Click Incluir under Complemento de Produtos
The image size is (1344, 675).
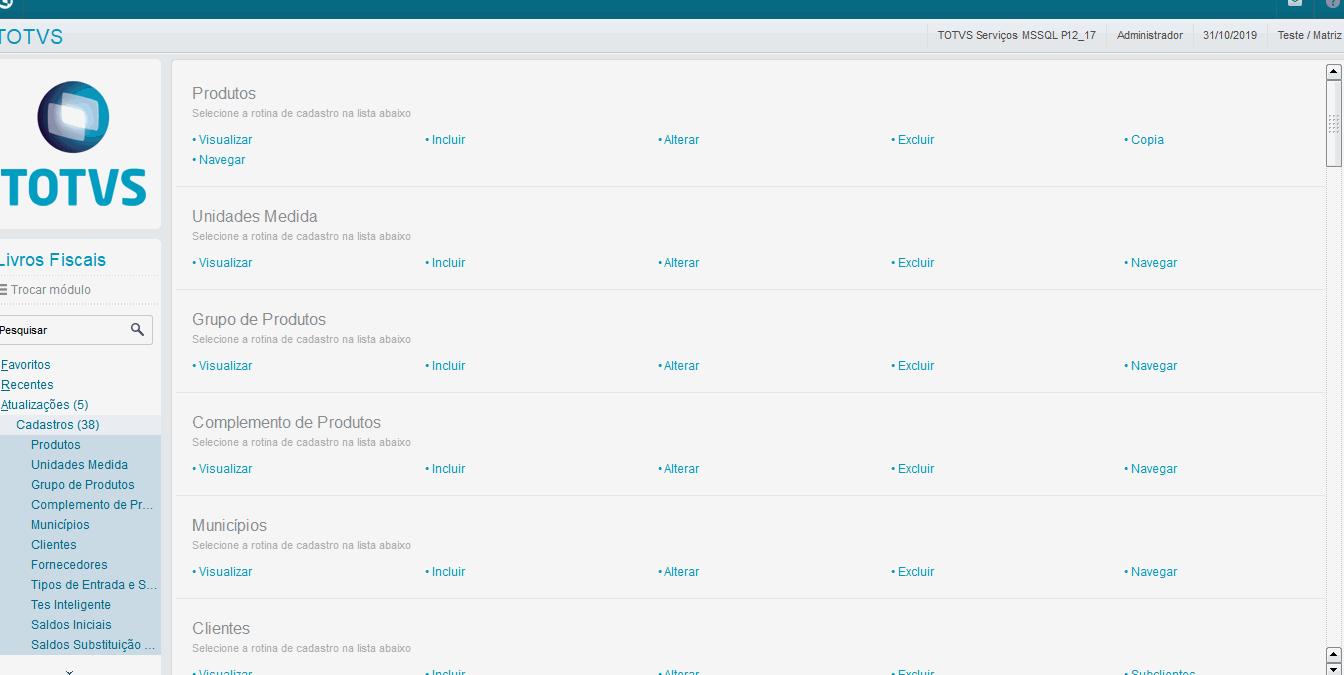(448, 469)
